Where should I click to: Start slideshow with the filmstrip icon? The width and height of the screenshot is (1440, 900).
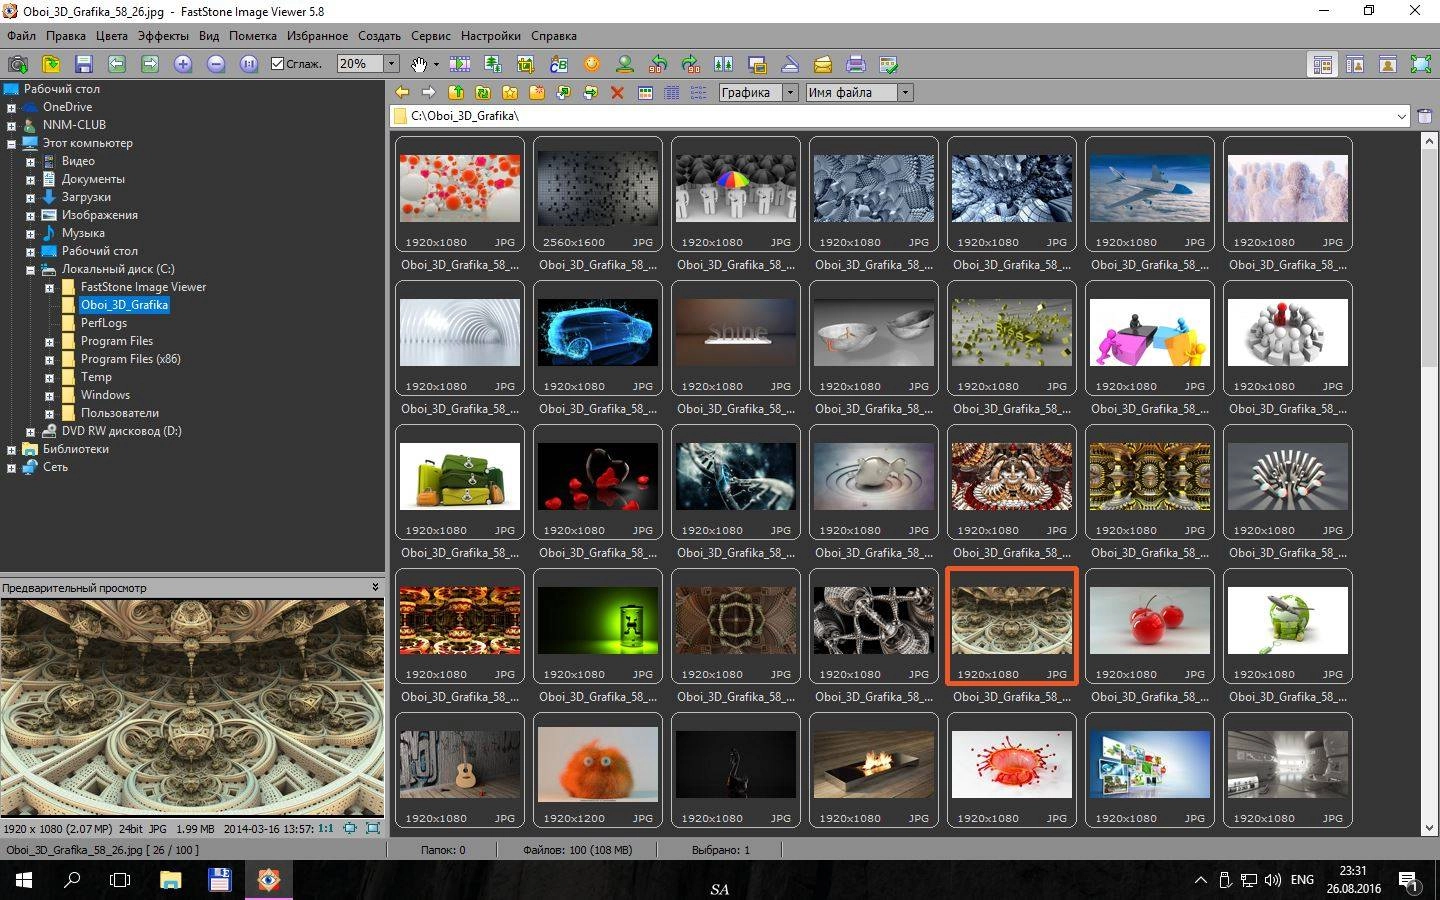click(x=460, y=64)
